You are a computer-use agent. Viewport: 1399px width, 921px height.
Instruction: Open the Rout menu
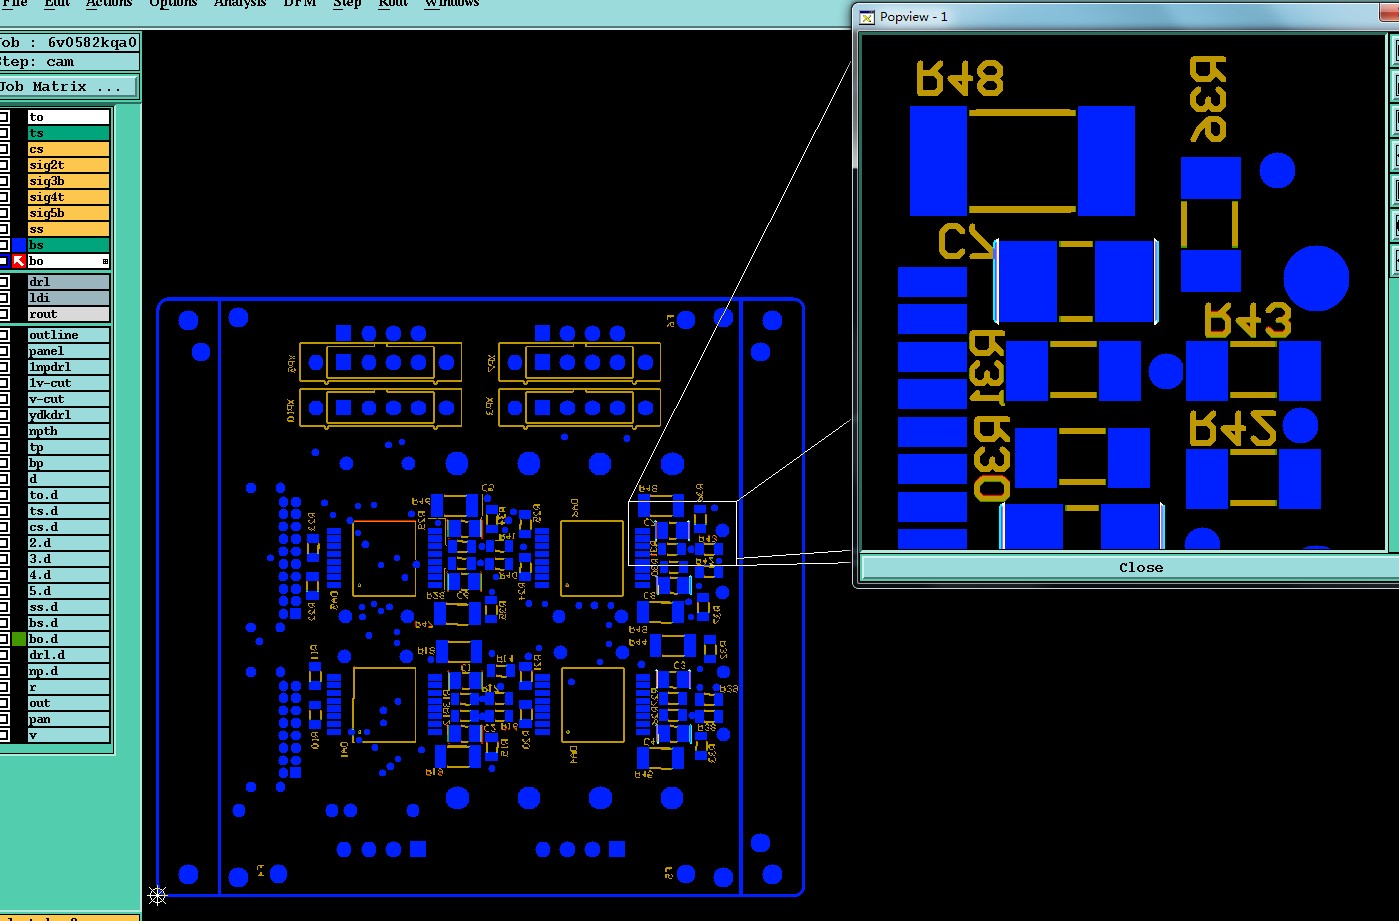pos(393,4)
